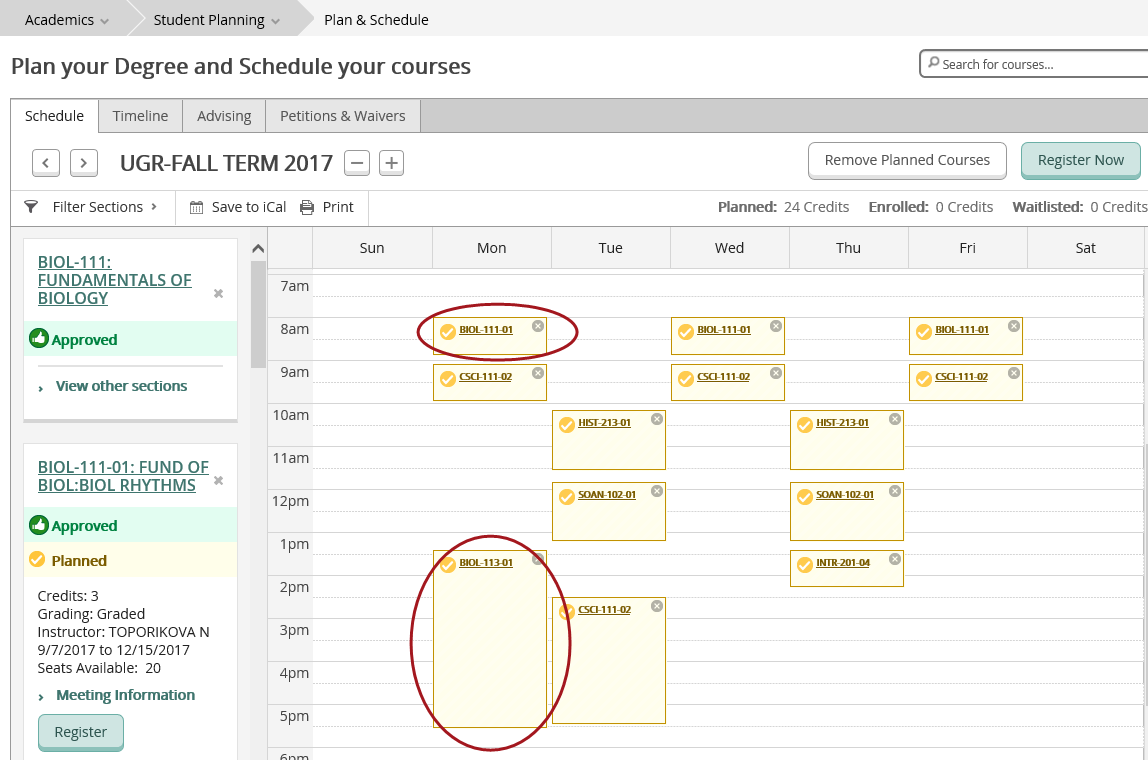The height and width of the screenshot is (760, 1148).
Task: Open the Petitions & Waivers tab
Action: (343, 116)
